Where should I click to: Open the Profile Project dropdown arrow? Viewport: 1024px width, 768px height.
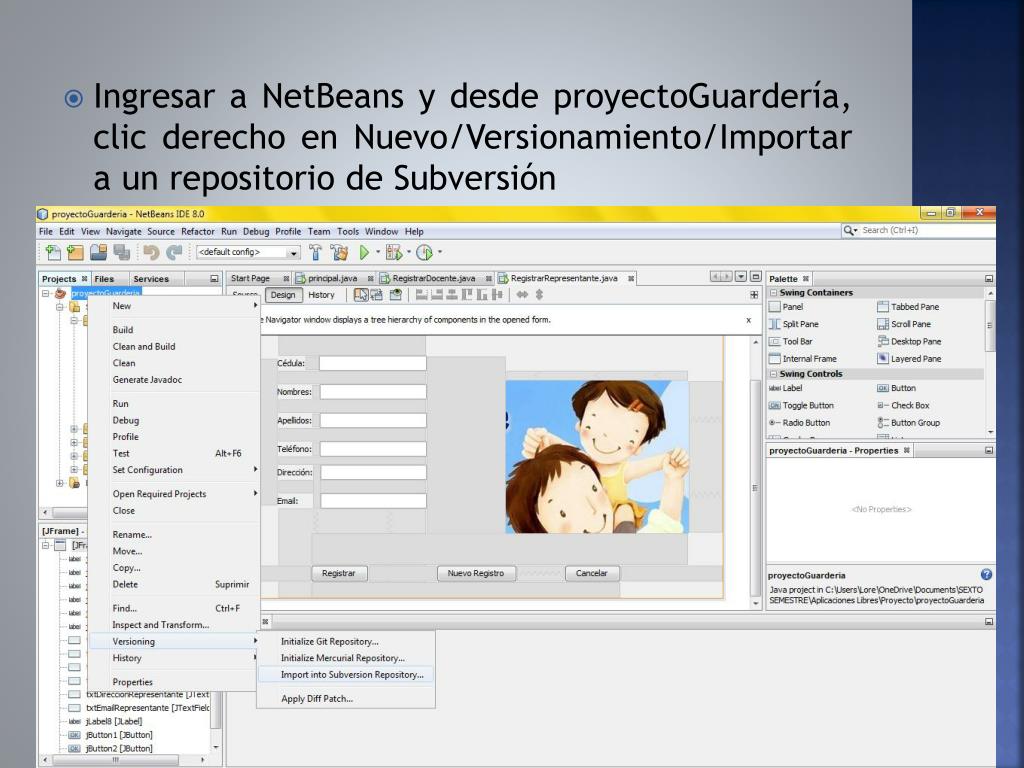[440, 252]
